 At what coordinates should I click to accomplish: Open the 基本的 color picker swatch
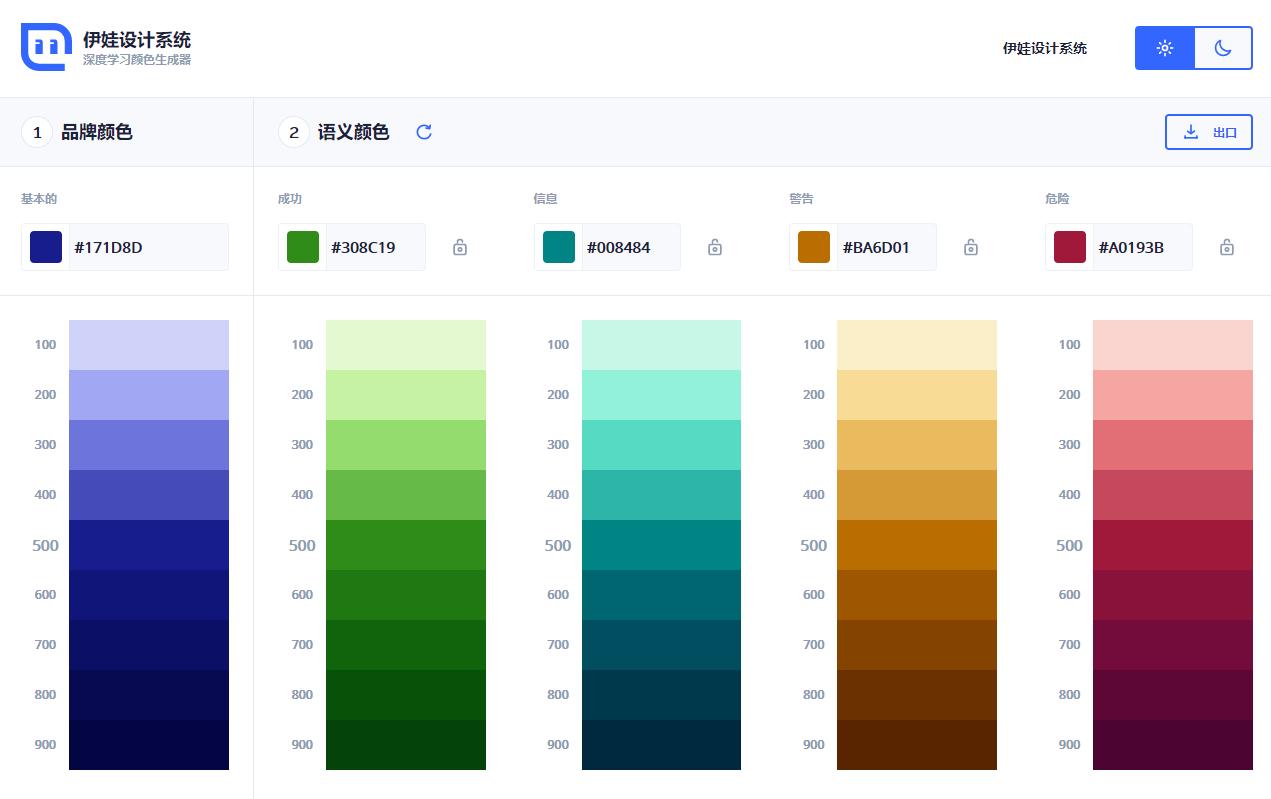46,247
